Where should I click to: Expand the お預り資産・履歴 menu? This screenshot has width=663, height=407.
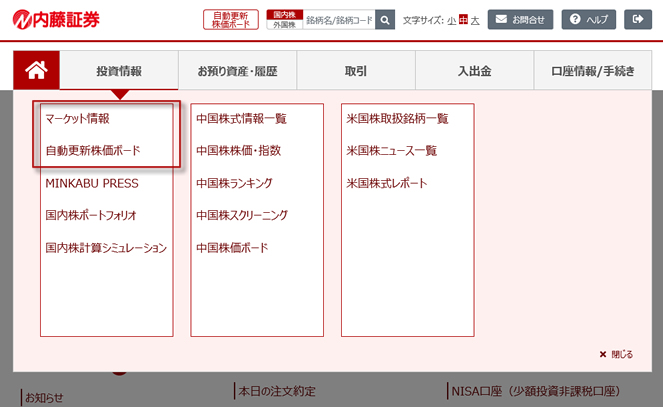click(x=237, y=71)
